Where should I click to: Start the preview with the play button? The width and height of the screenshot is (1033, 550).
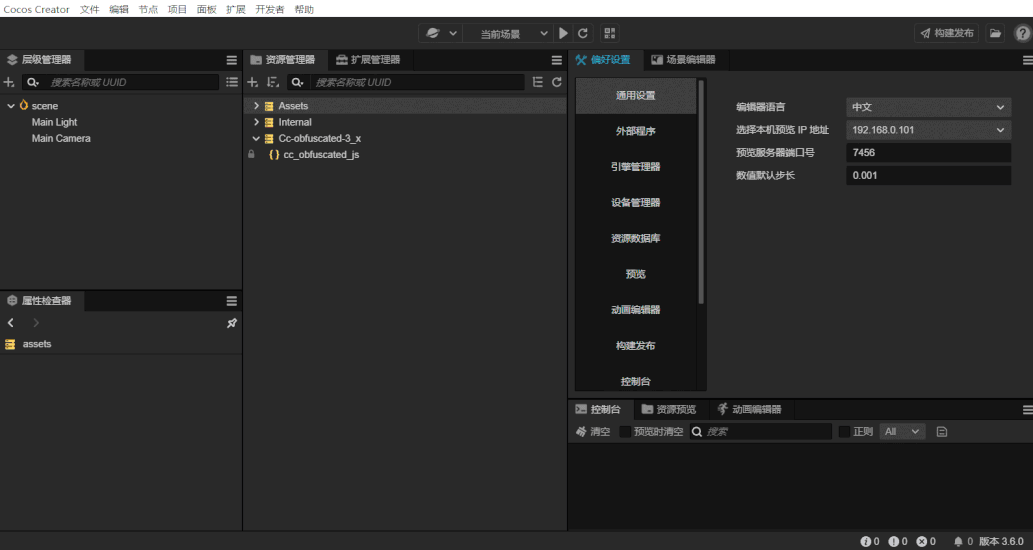(563, 33)
